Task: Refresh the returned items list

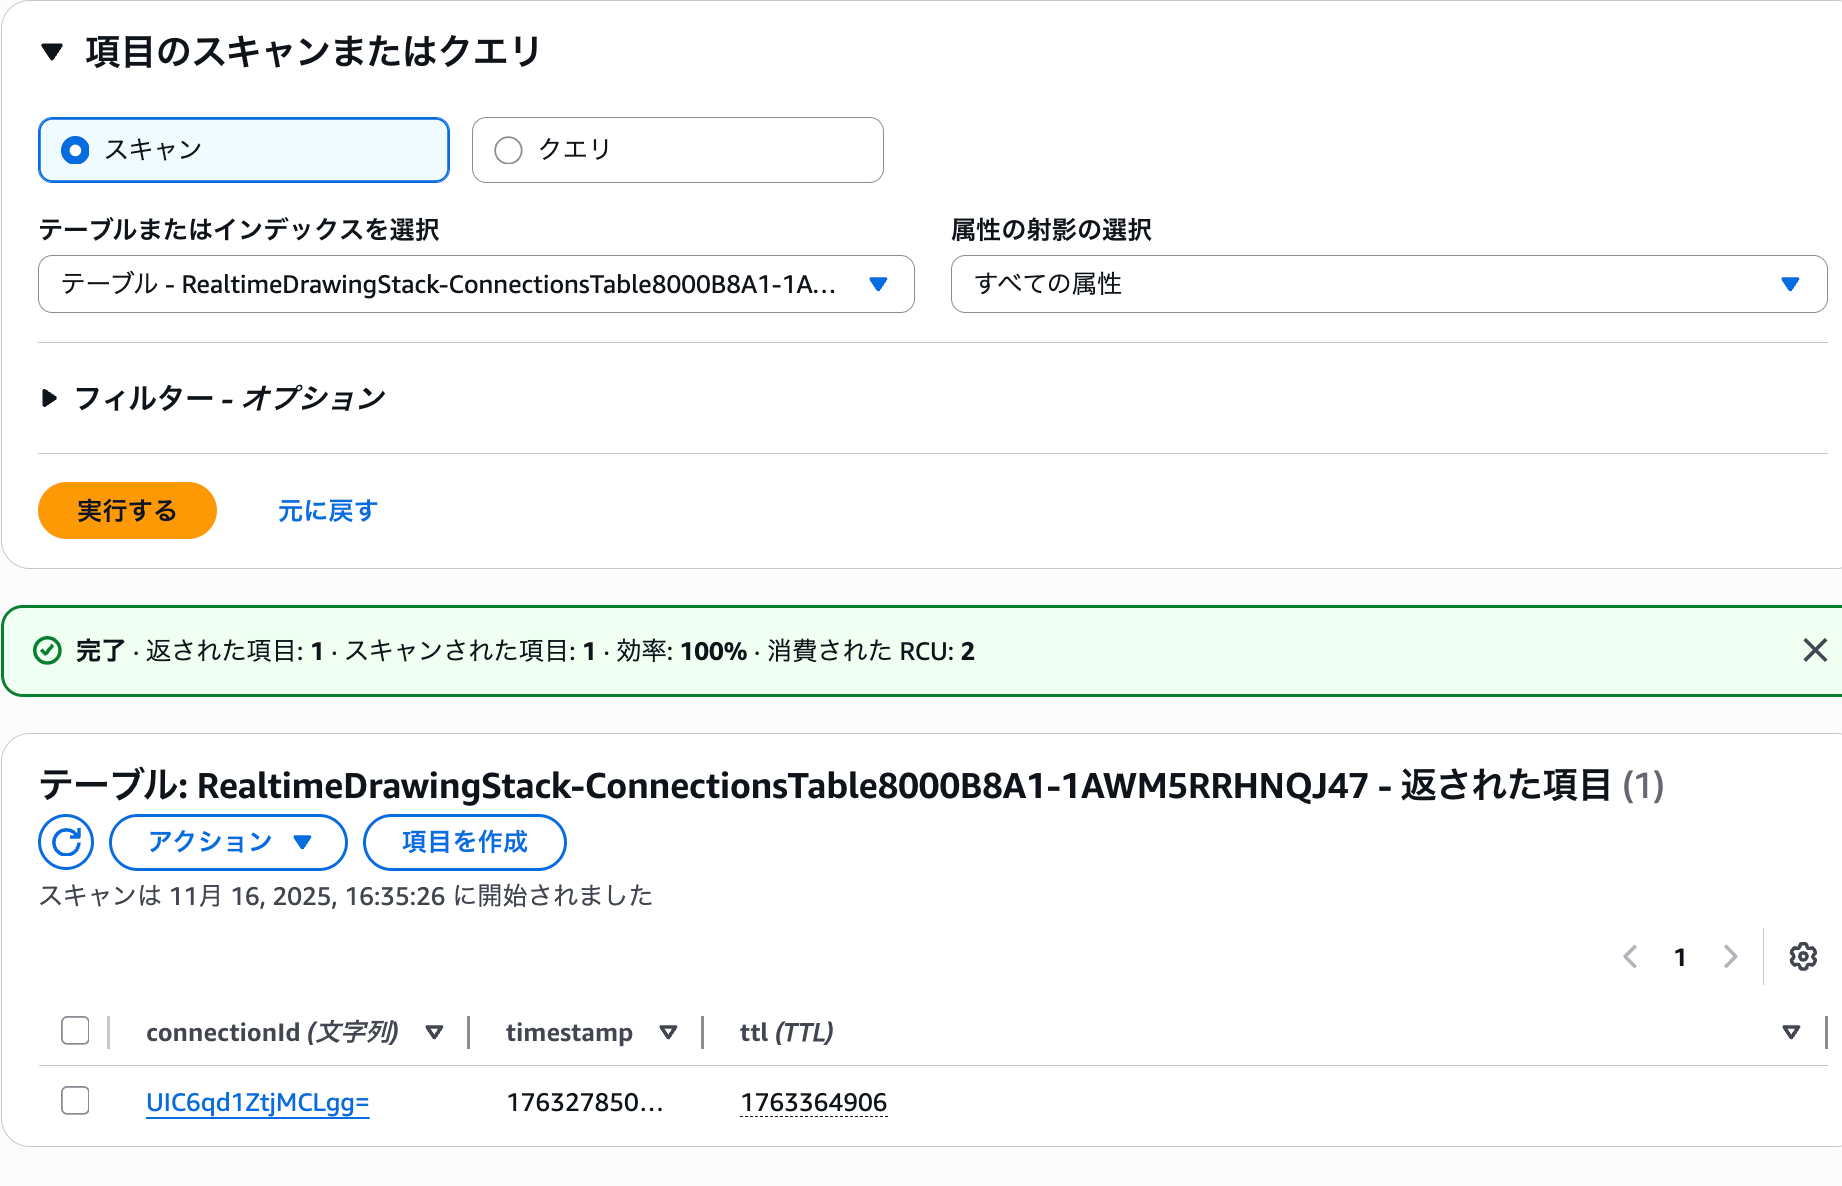Action: pos(65,842)
